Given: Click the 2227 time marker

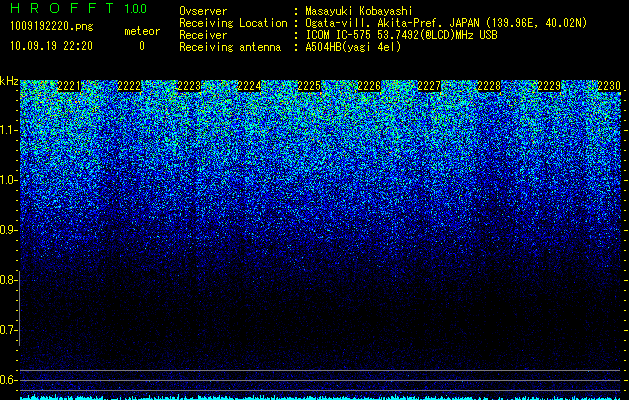Looking at the screenshot, I should pos(429,86).
